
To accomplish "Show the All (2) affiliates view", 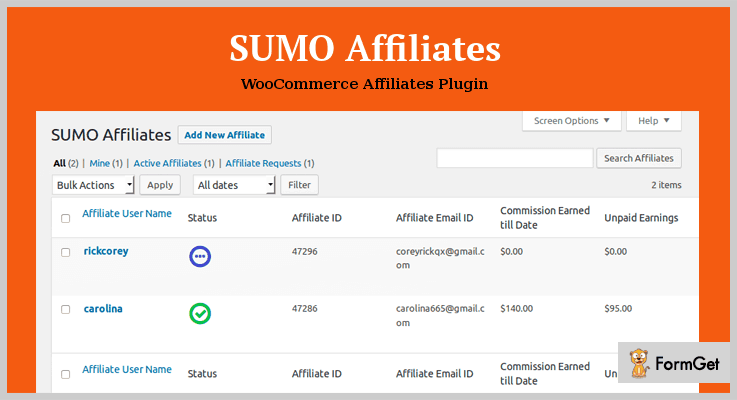I will 66,164.
